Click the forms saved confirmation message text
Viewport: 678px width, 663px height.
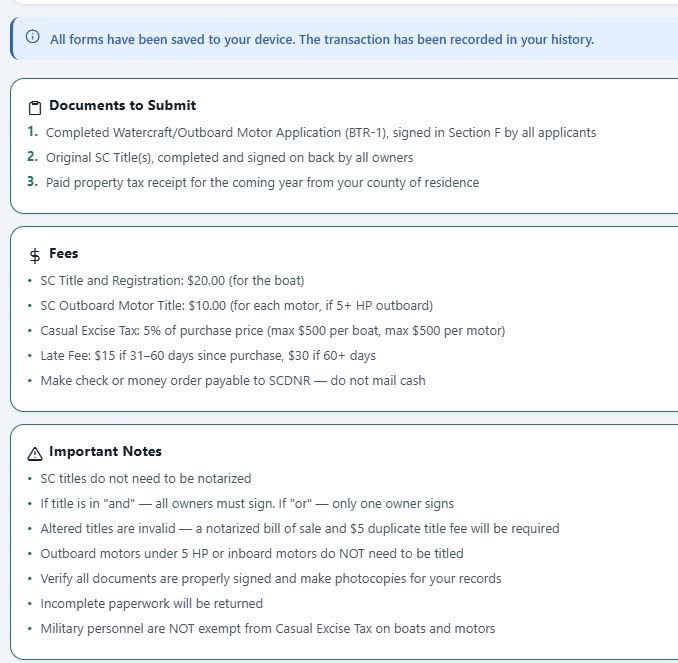point(321,39)
